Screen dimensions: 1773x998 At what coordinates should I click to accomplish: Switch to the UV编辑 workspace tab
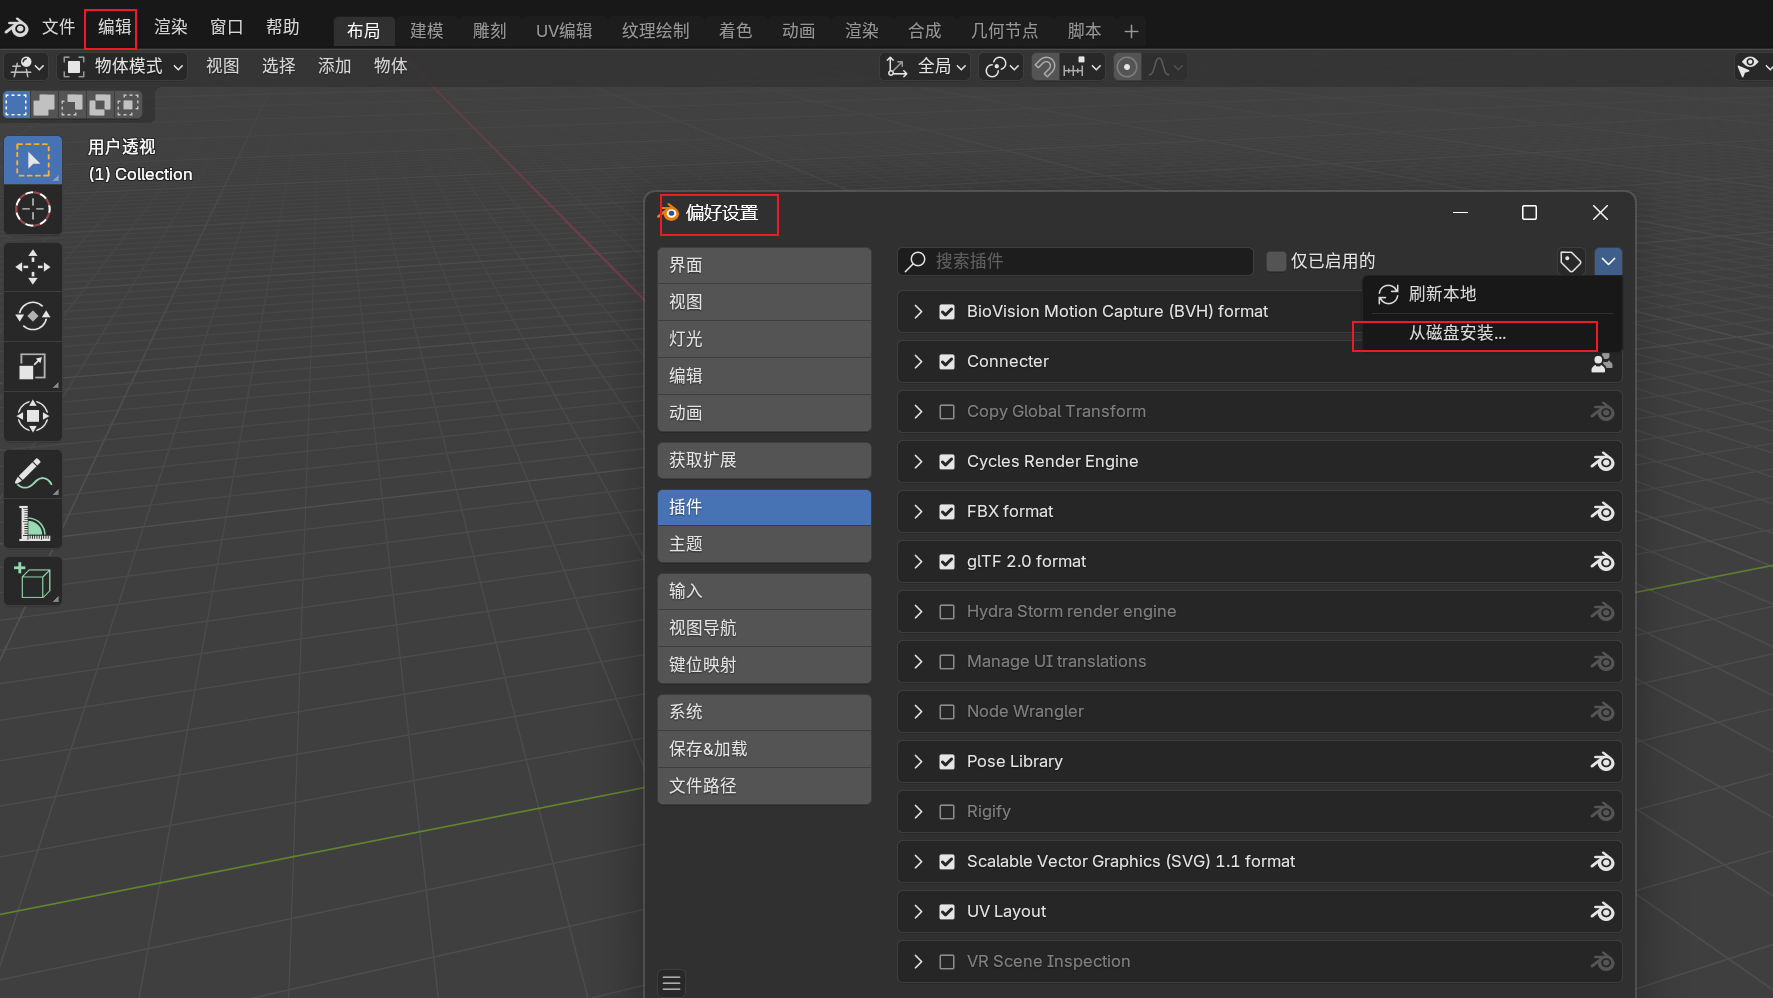pos(563,30)
